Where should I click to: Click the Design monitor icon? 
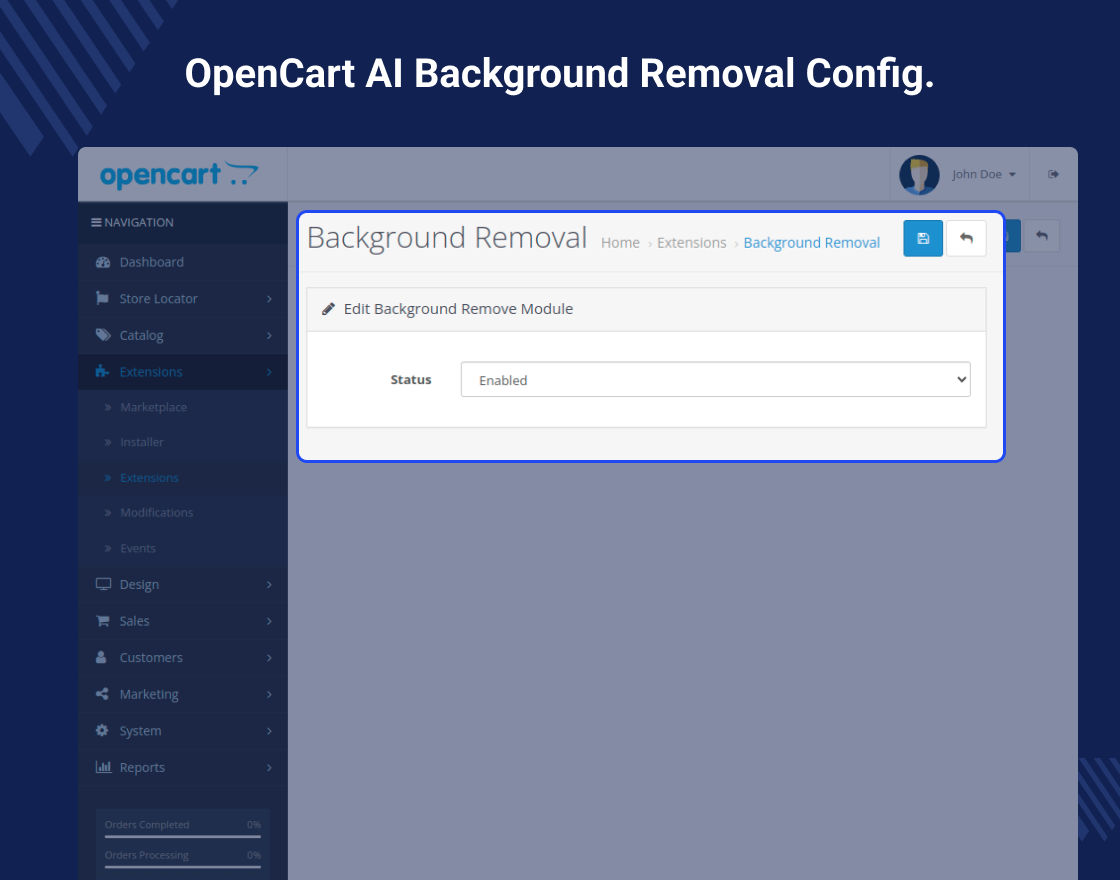103,584
